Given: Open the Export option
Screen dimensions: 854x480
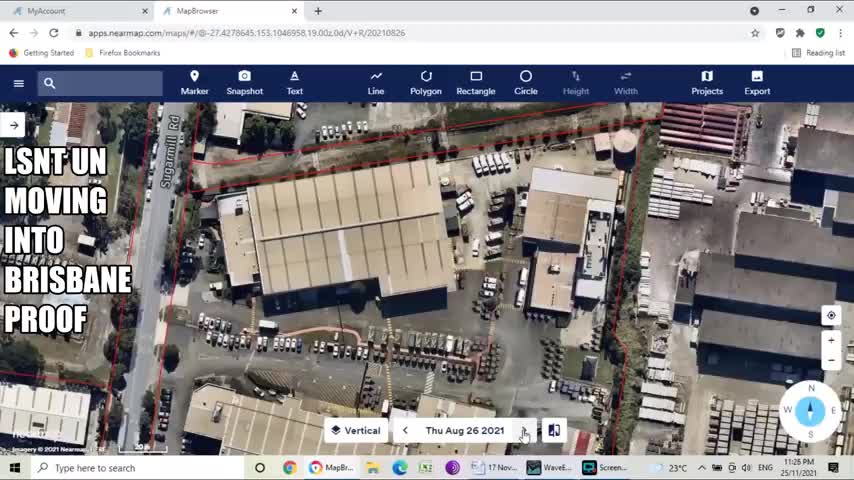Looking at the screenshot, I should 757,83.
